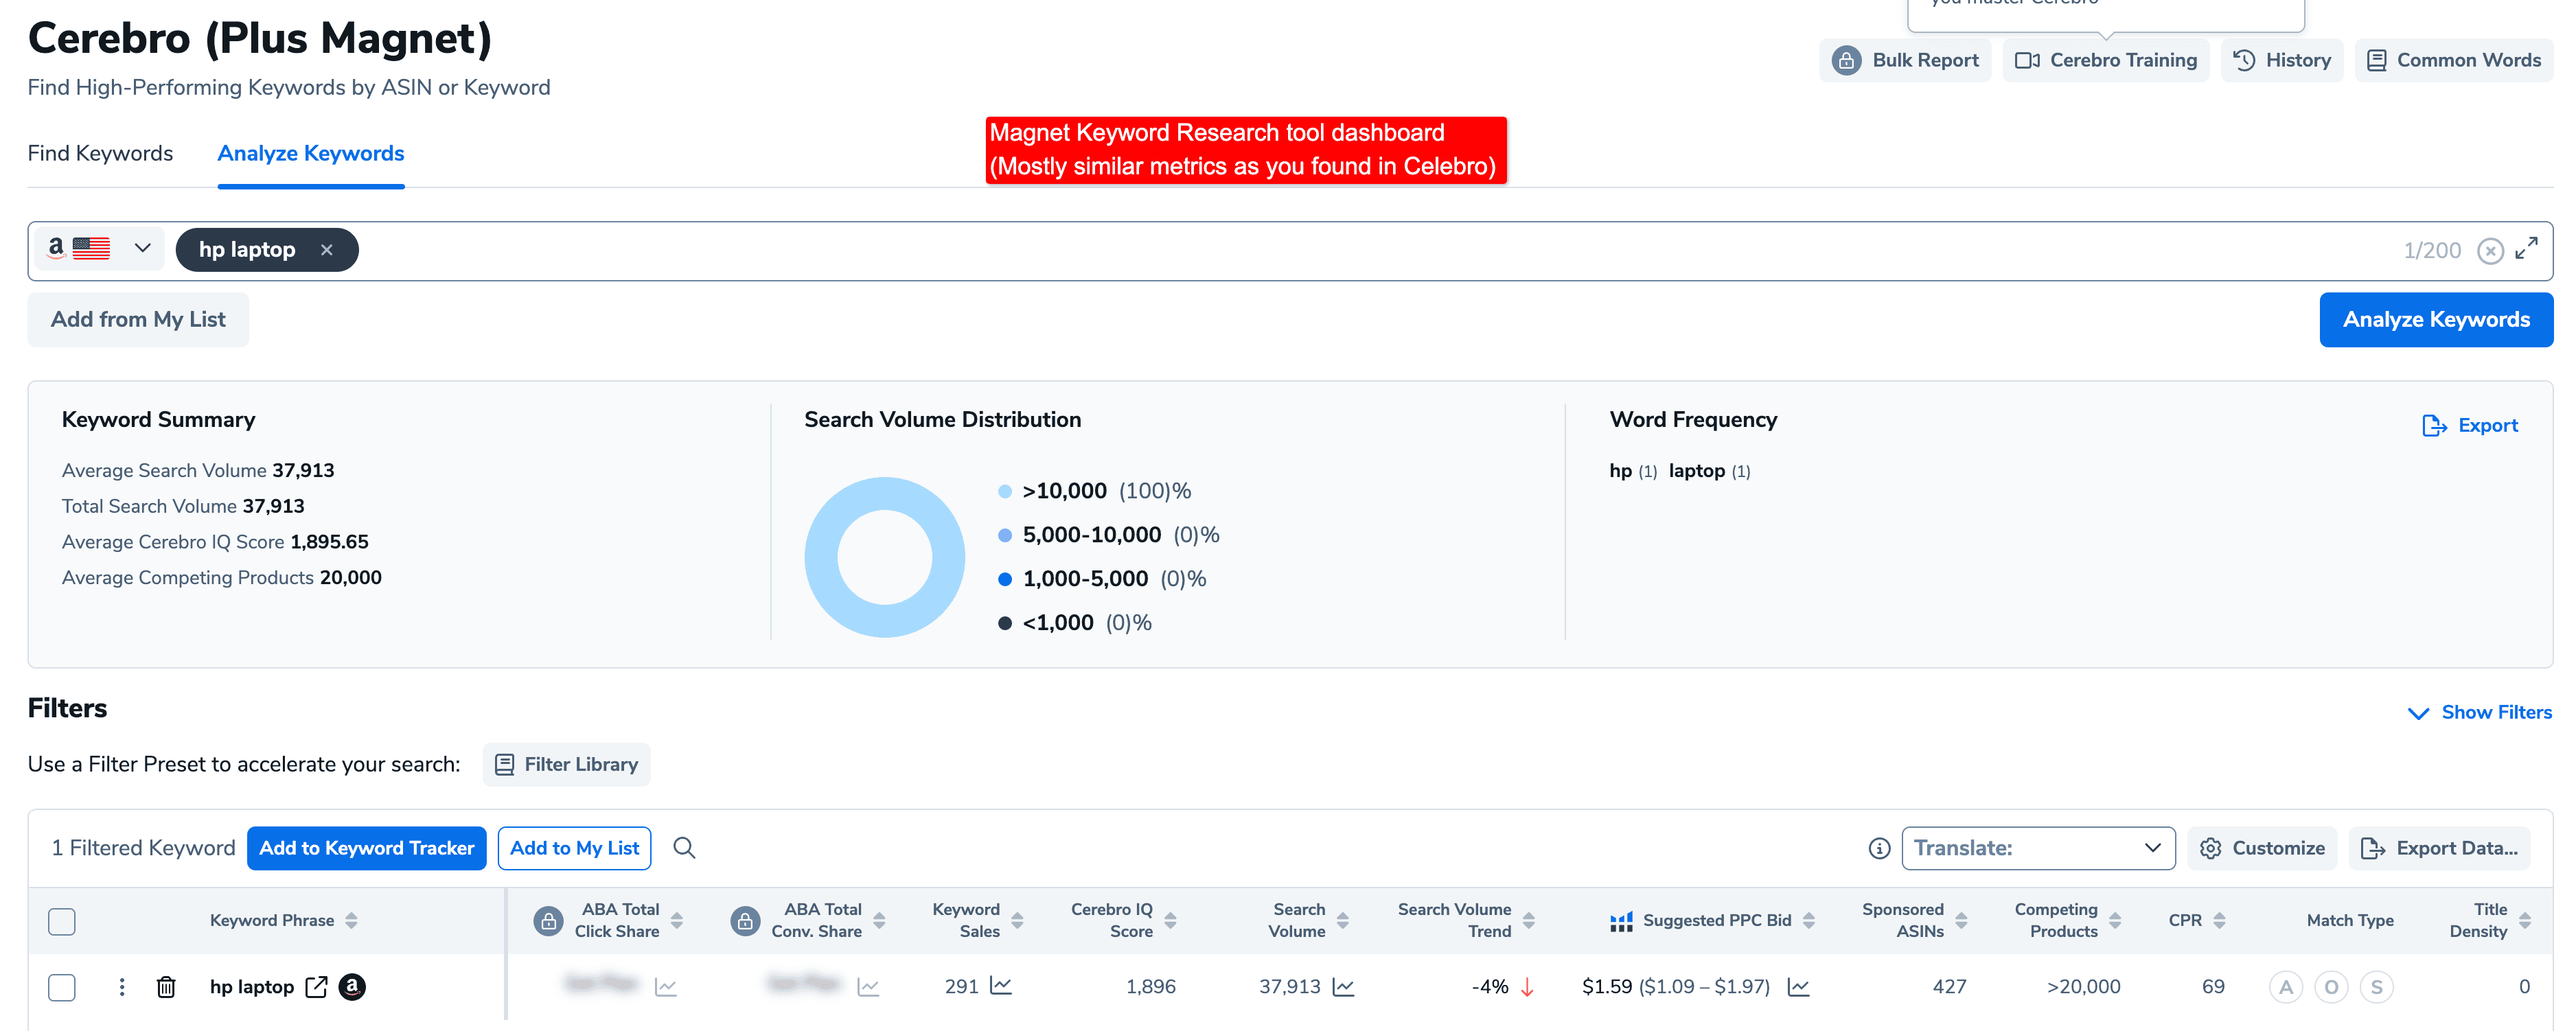The width and height of the screenshot is (2576, 1031).
Task: Sort by Keyword Sales column
Action: click(x=1017, y=920)
